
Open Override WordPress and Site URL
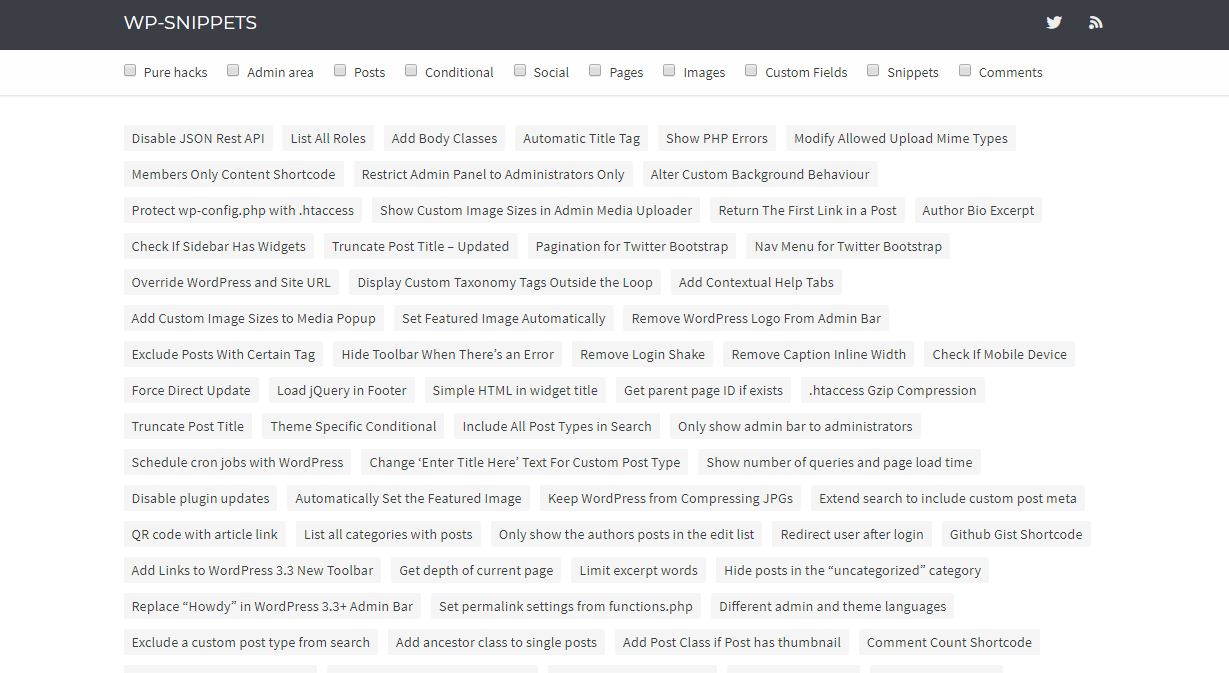click(x=231, y=282)
